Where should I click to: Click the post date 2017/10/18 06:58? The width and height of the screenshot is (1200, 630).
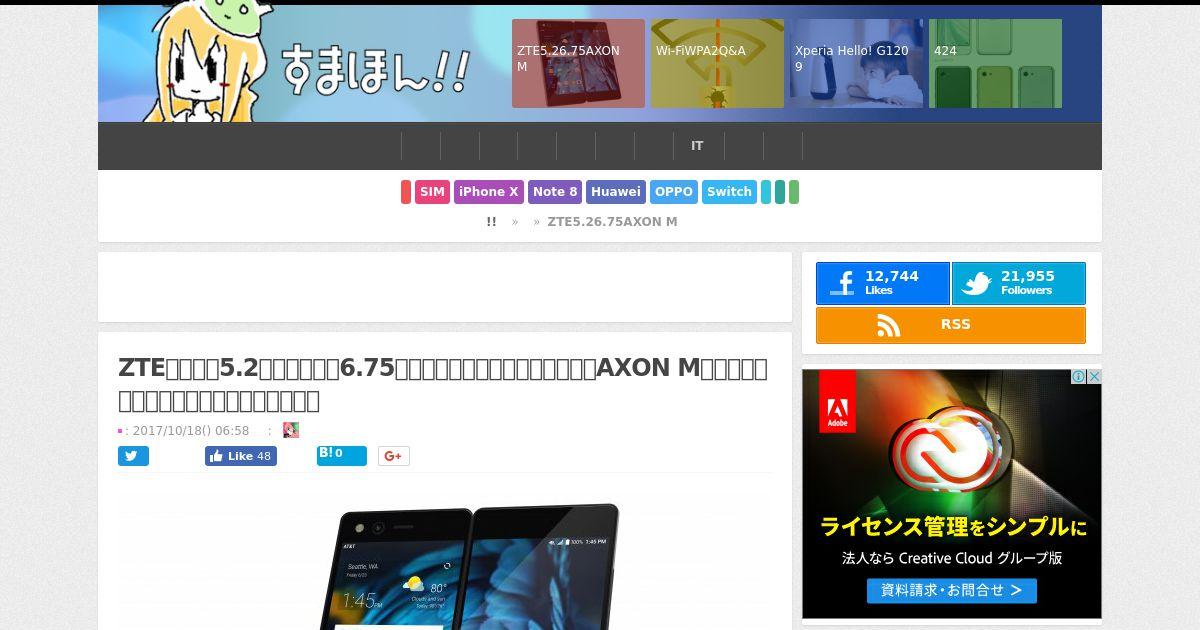(x=191, y=431)
